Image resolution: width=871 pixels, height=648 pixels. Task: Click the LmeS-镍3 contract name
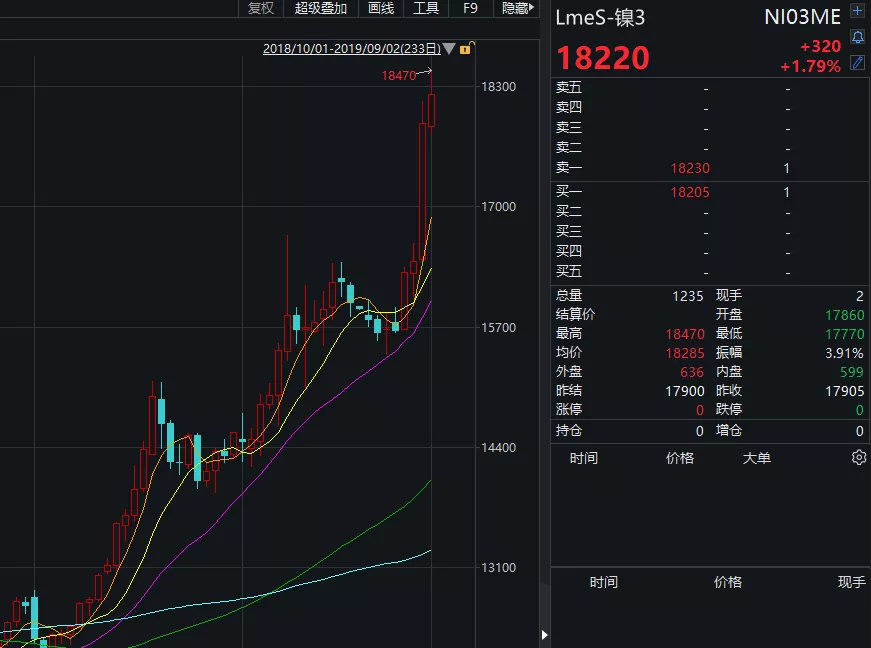pyautogui.click(x=600, y=18)
